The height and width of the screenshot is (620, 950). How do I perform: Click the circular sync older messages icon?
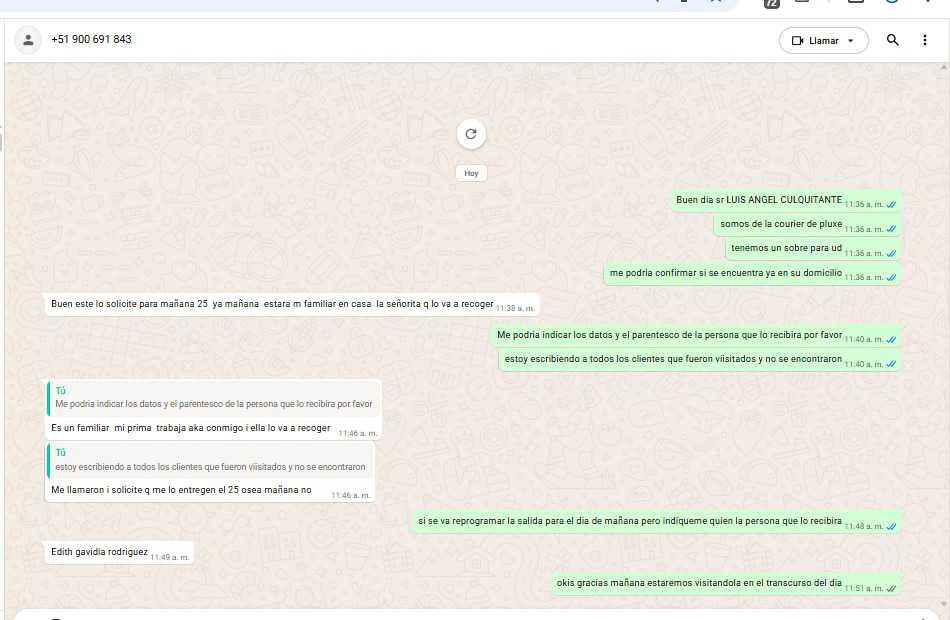[471, 134]
